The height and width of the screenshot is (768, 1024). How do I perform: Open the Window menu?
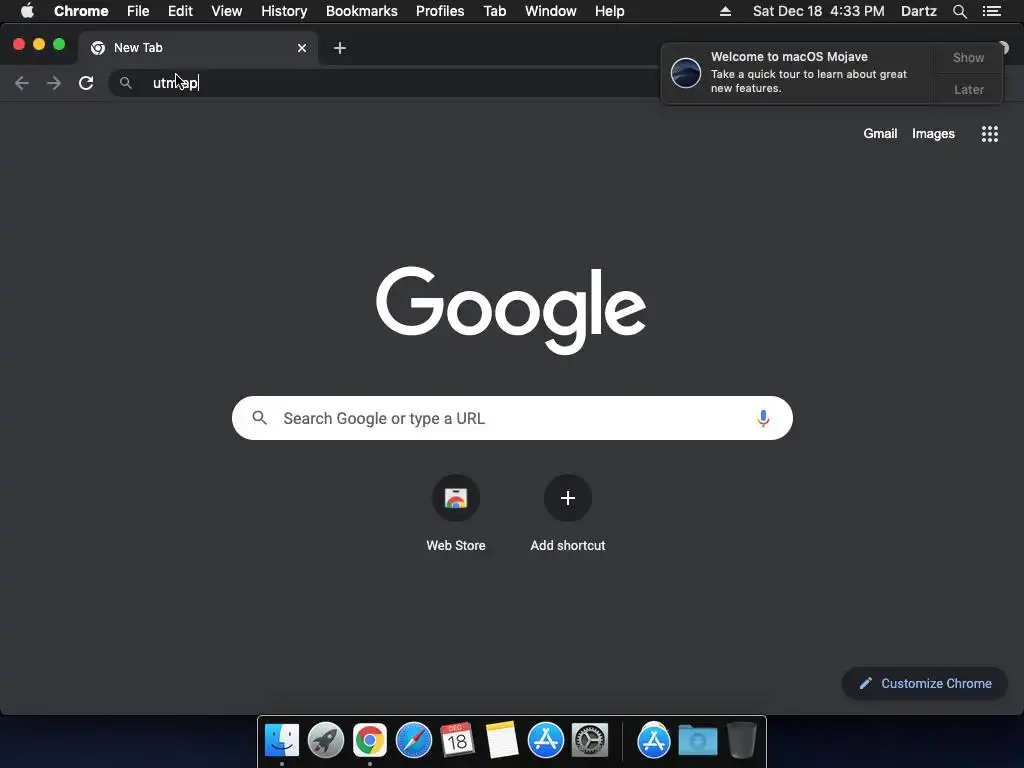[551, 11]
